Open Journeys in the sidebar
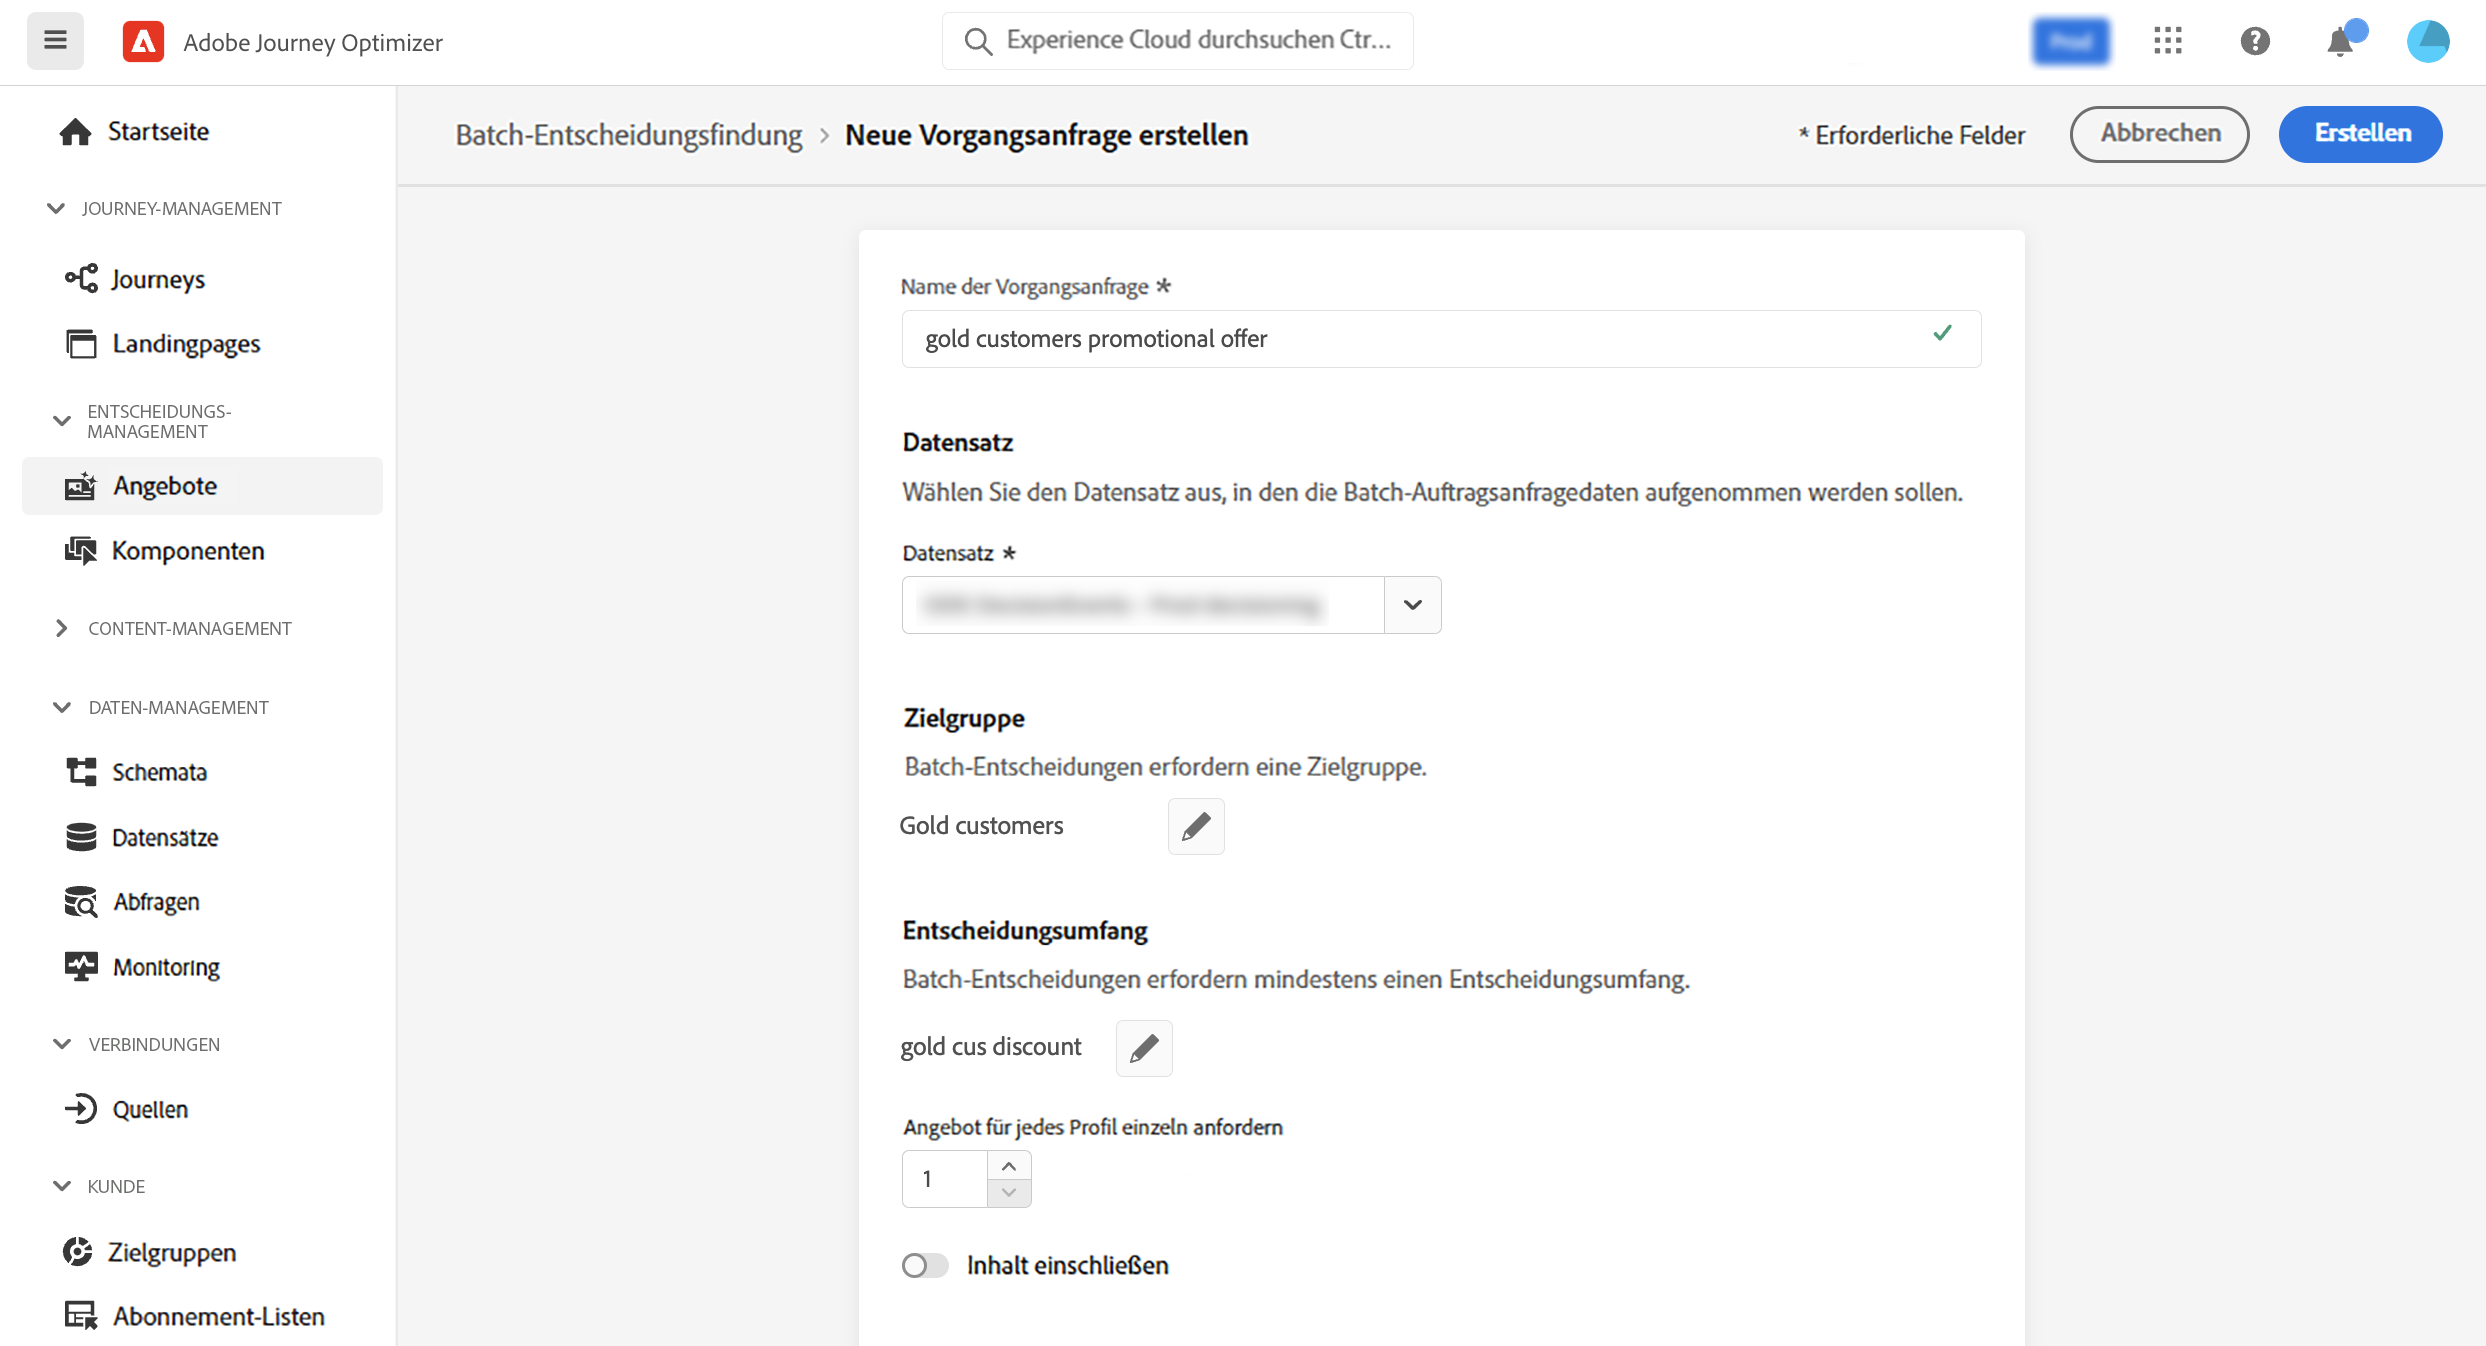Screen dimensions: 2486x1346 (x=157, y=279)
